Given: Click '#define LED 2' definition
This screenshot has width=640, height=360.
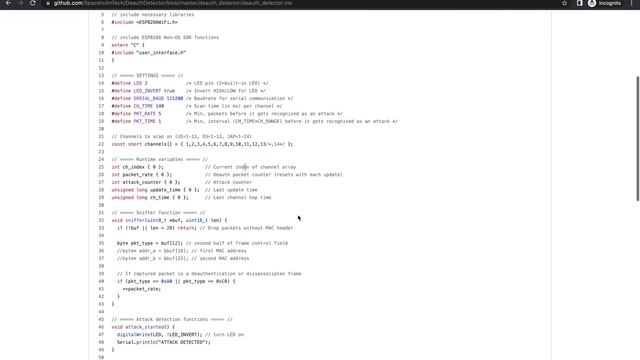Looking at the screenshot, I should [129, 83].
